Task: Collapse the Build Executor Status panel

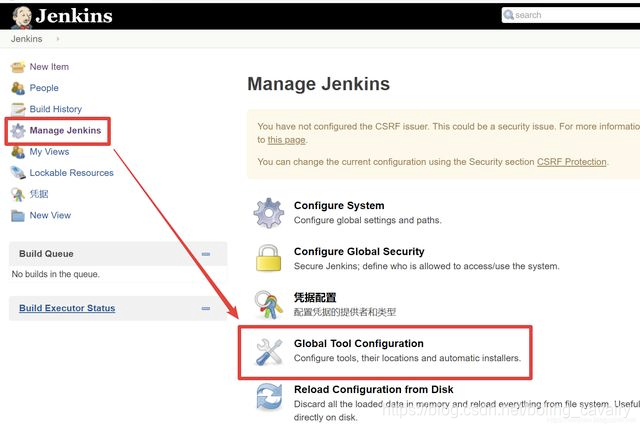Action: (x=206, y=309)
